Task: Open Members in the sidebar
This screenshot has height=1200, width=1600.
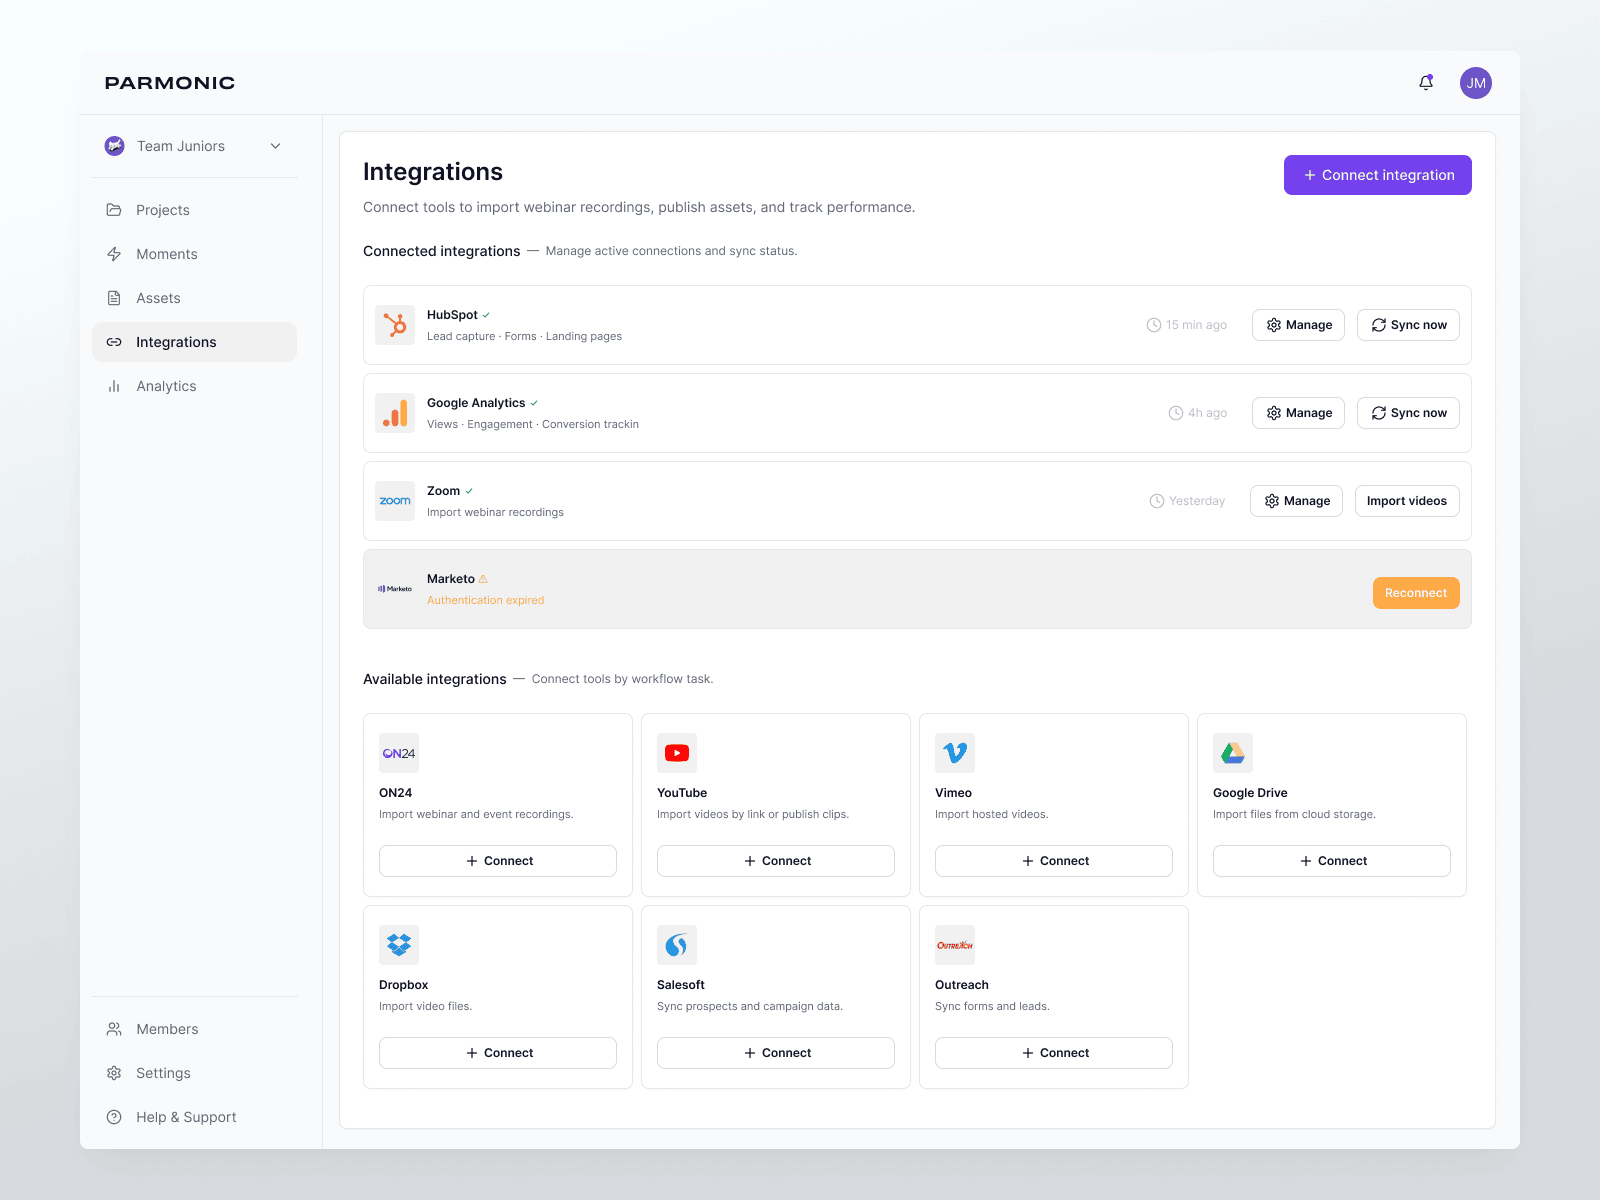Action: 195,1029
